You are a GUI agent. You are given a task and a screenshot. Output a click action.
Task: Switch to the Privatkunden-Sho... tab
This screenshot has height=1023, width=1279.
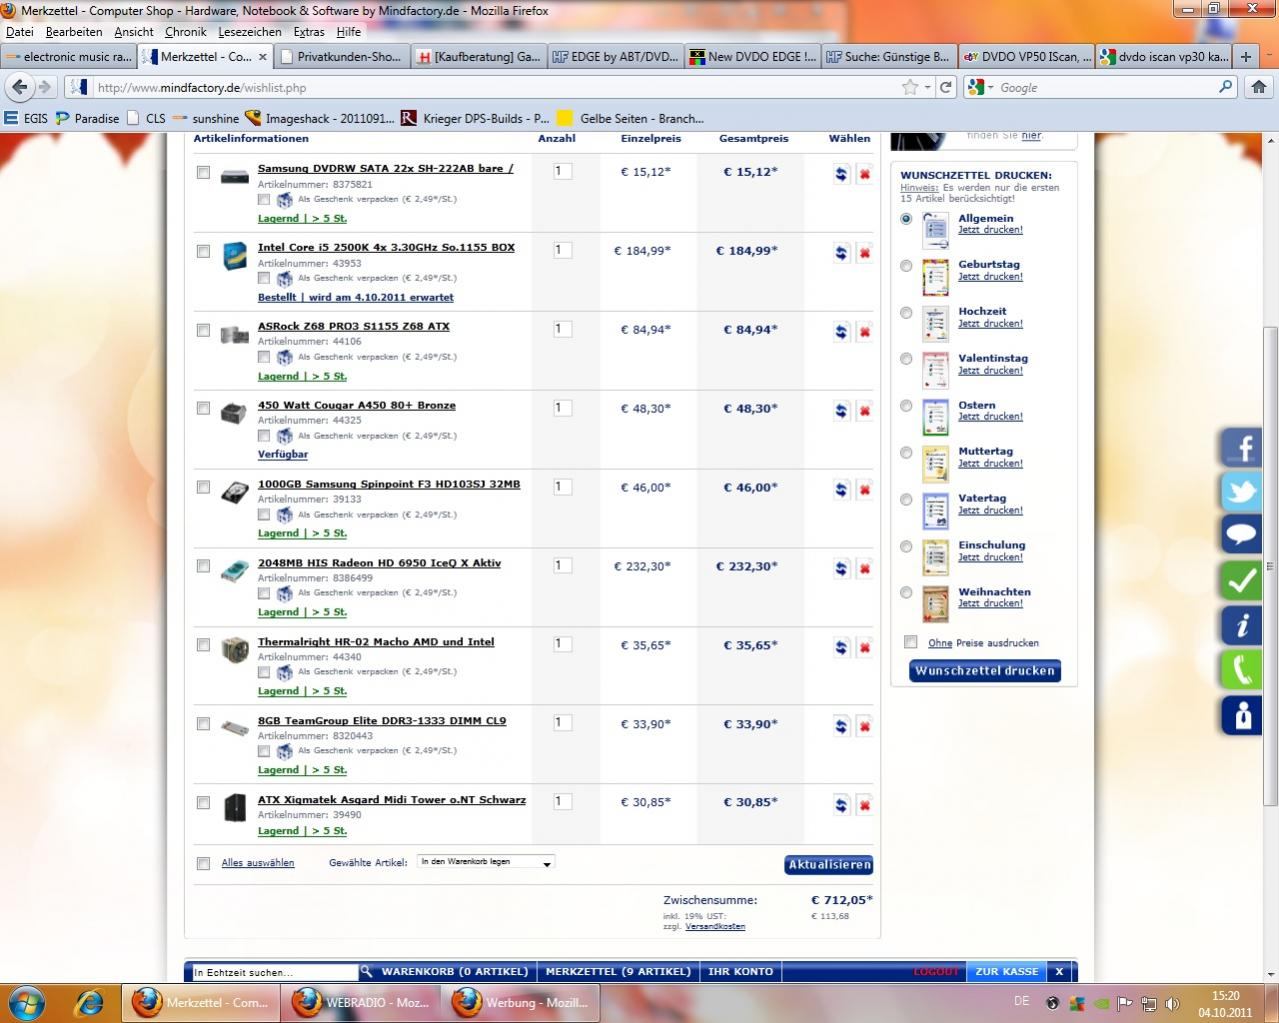pyautogui.click(x=341, y=57)
